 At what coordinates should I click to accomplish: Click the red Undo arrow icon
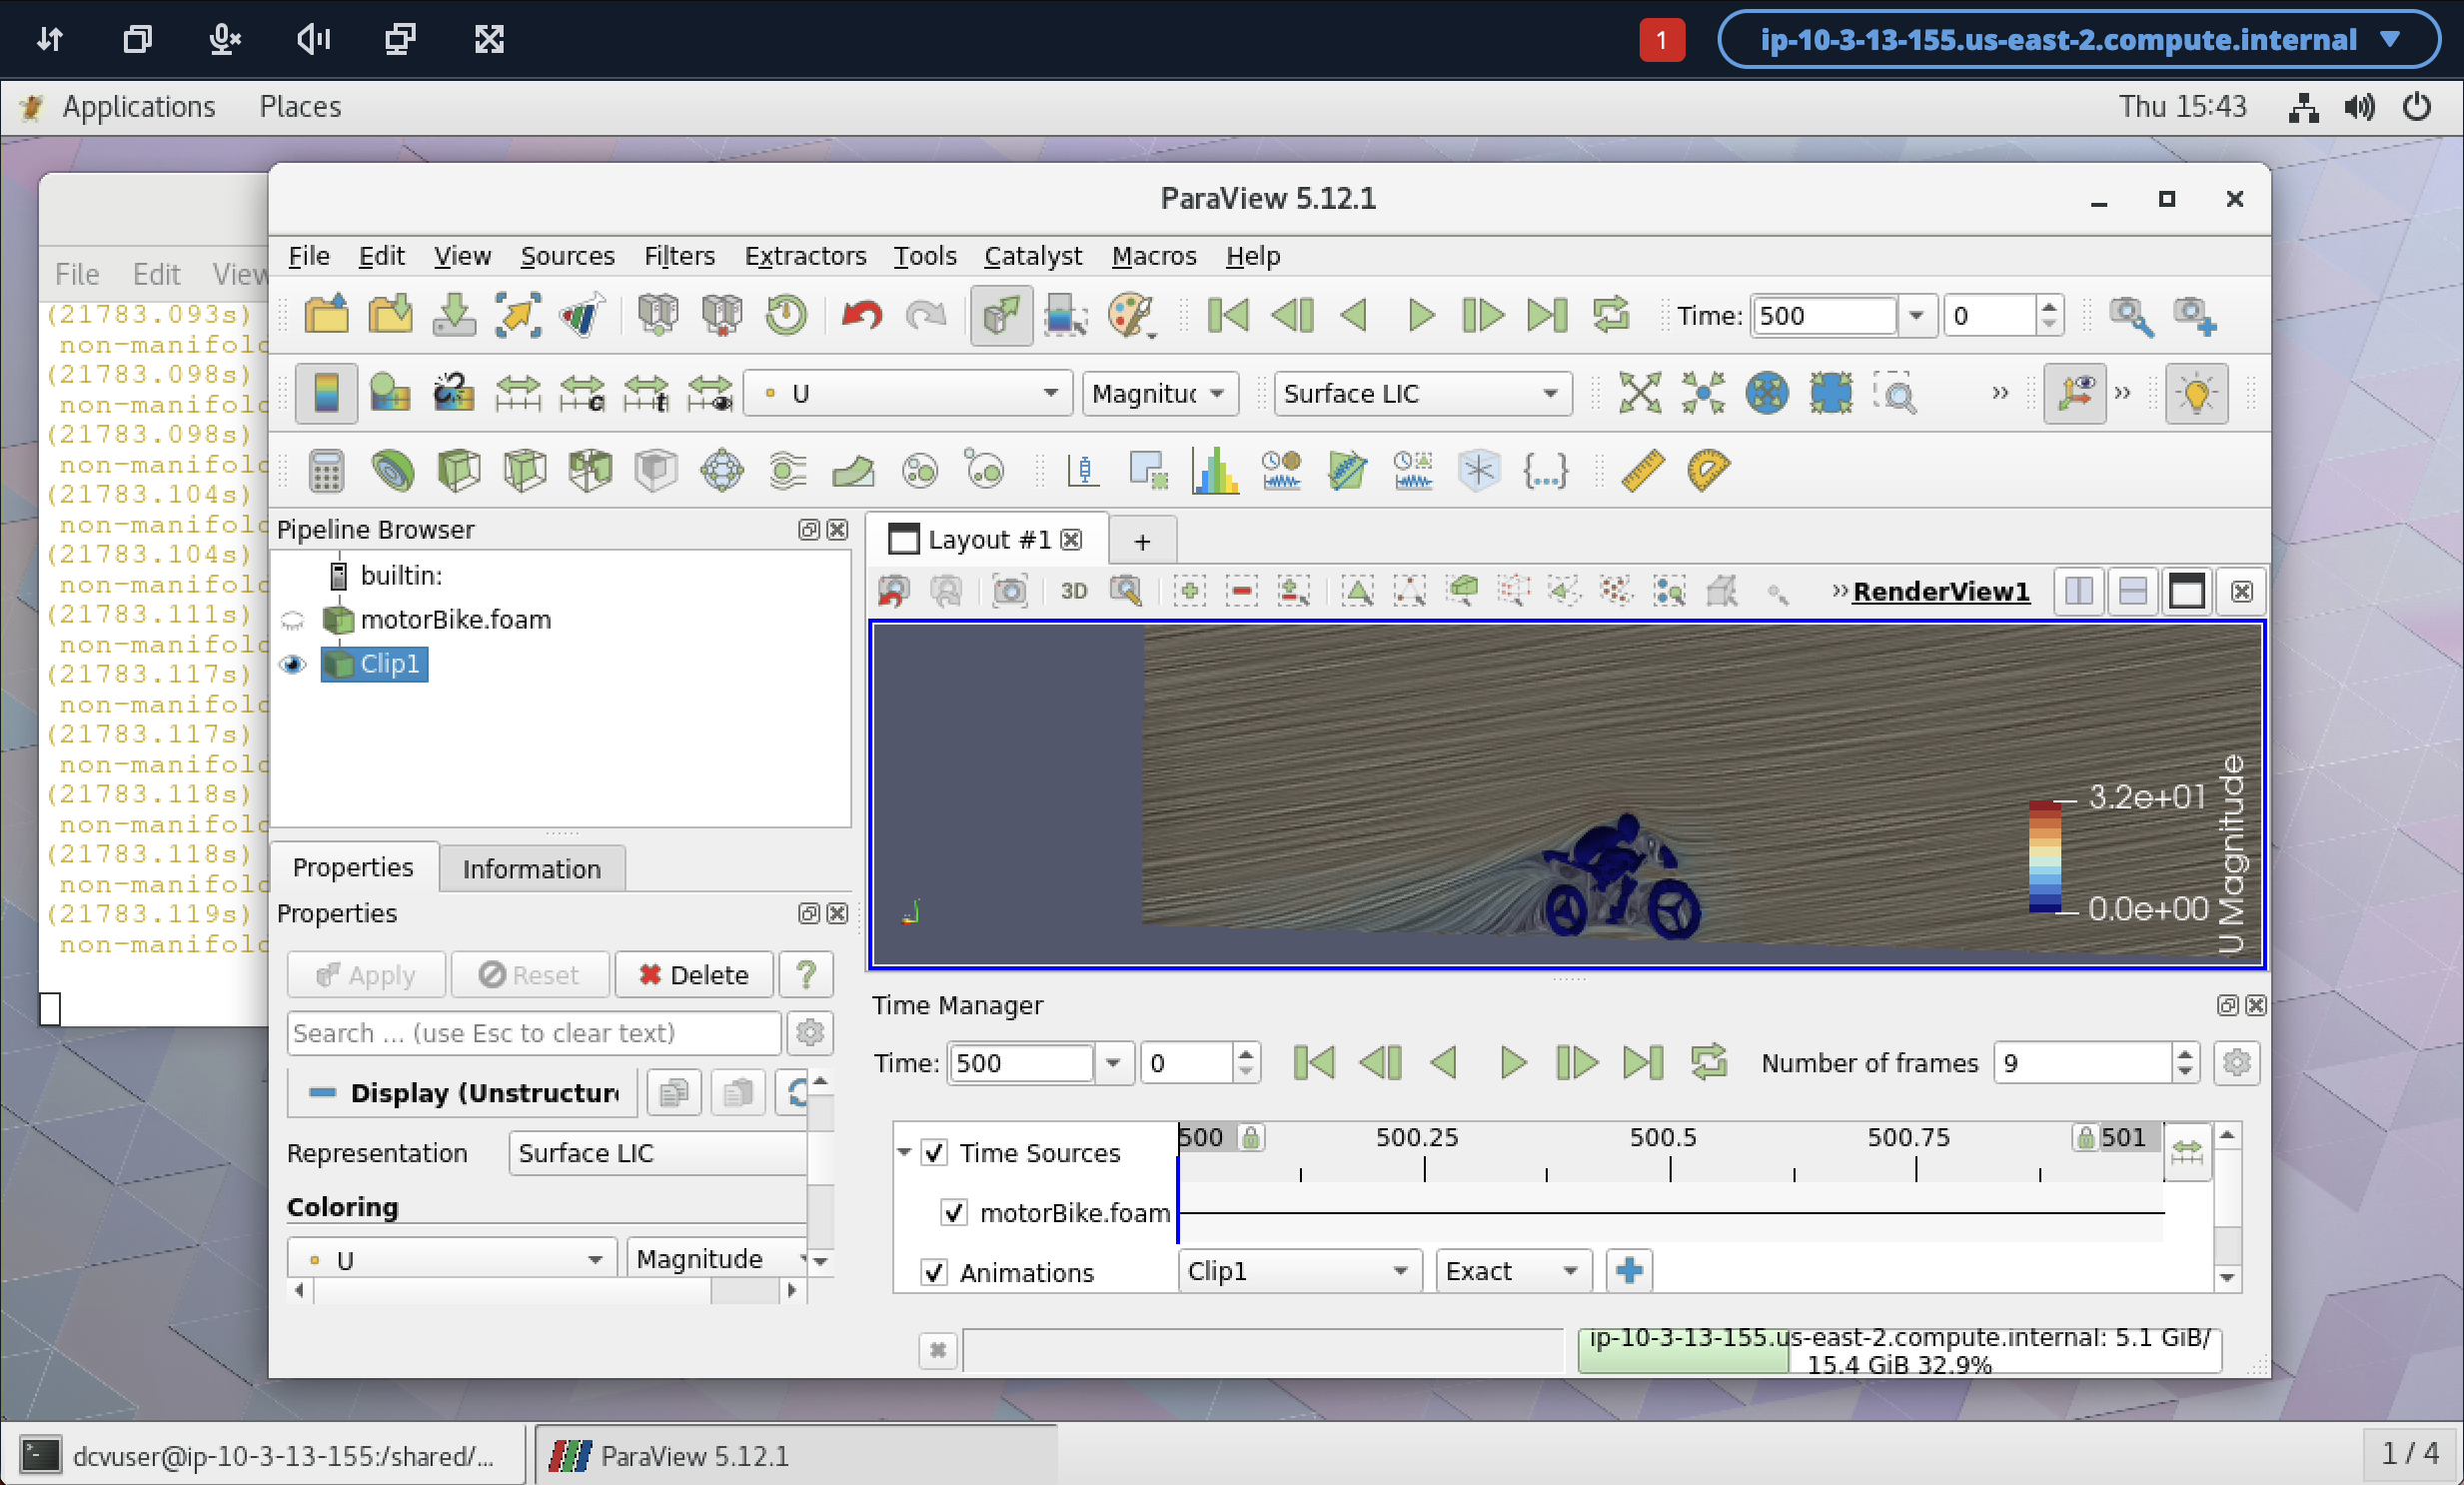pyautogui.click(x=861, y=316)
